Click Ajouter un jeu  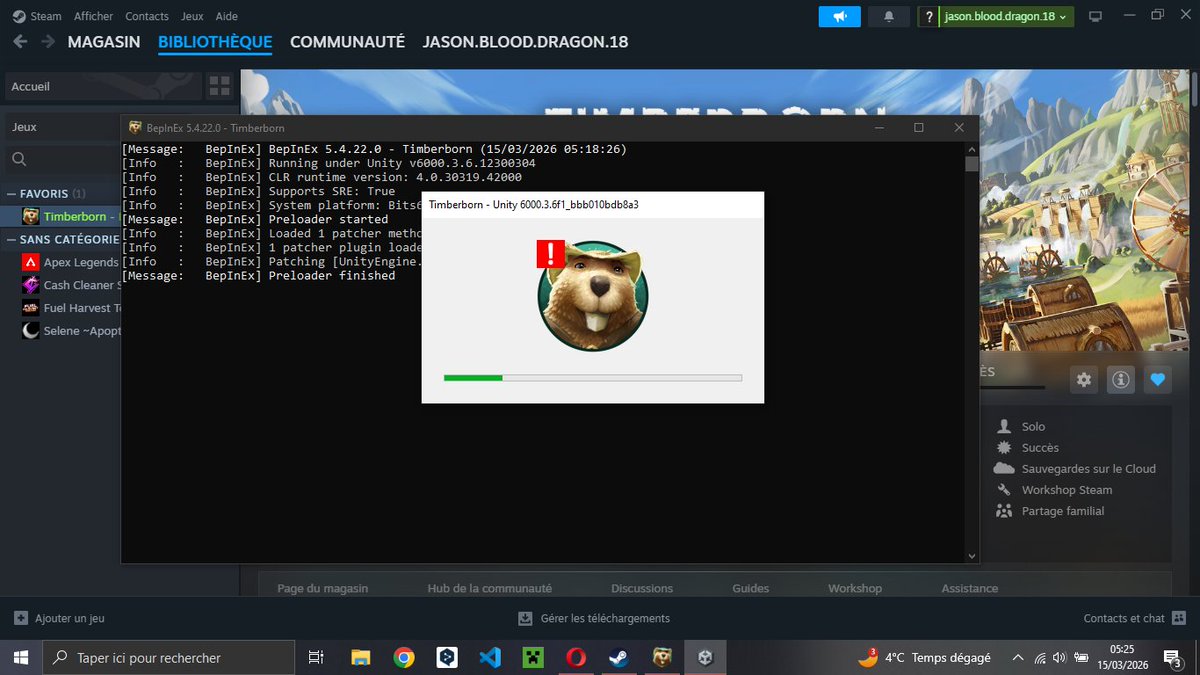[59, 619]
